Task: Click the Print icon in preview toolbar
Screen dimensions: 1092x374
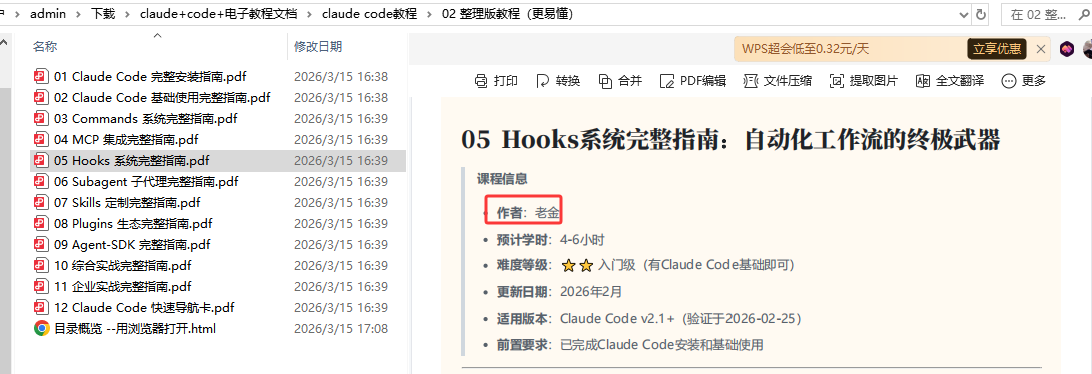Action: (x=481, y=81)
